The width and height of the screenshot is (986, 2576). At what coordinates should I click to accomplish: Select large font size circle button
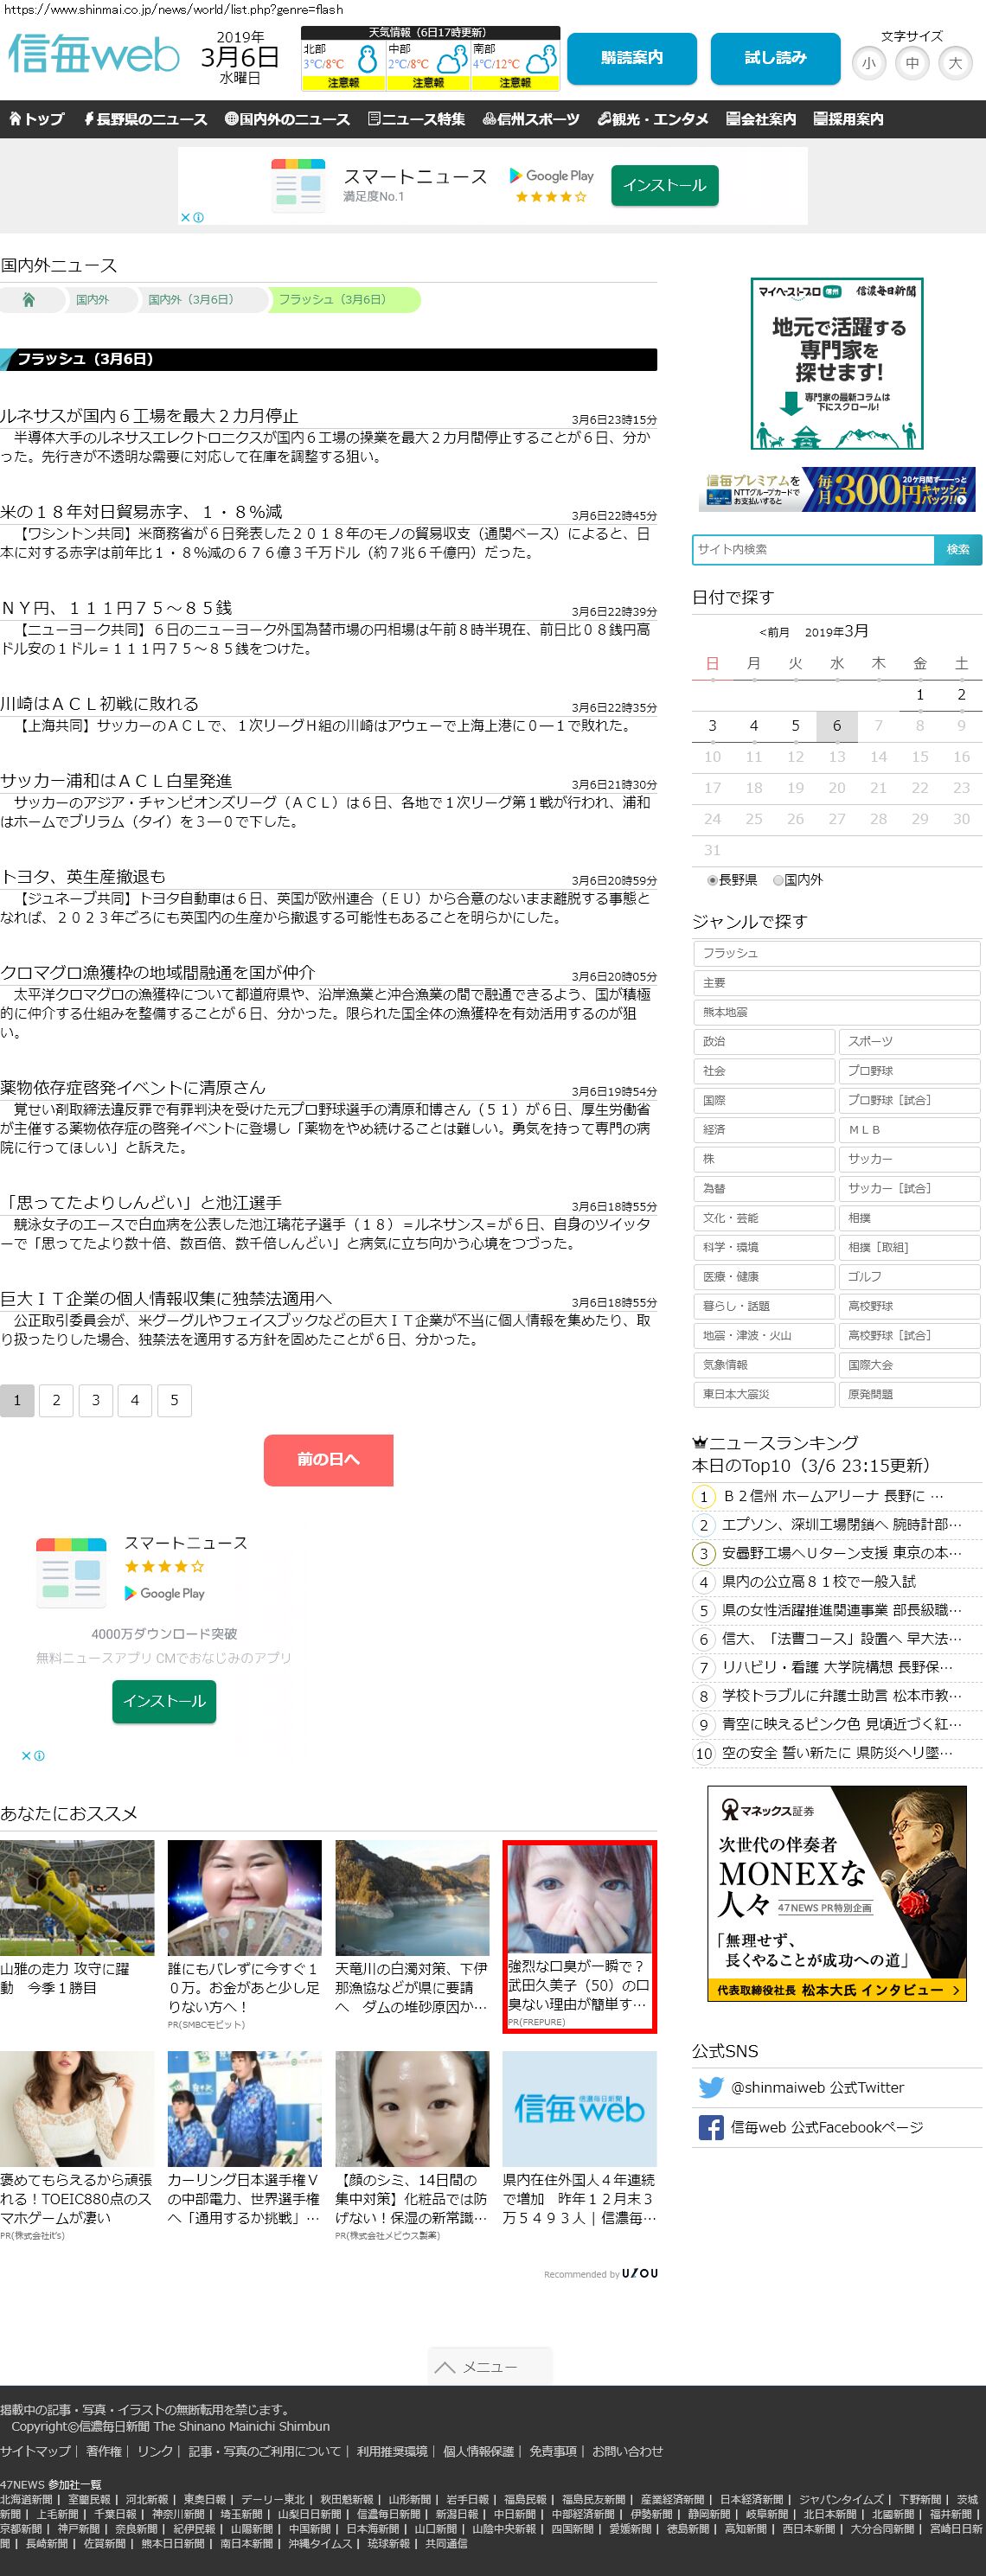click(955, 63)
